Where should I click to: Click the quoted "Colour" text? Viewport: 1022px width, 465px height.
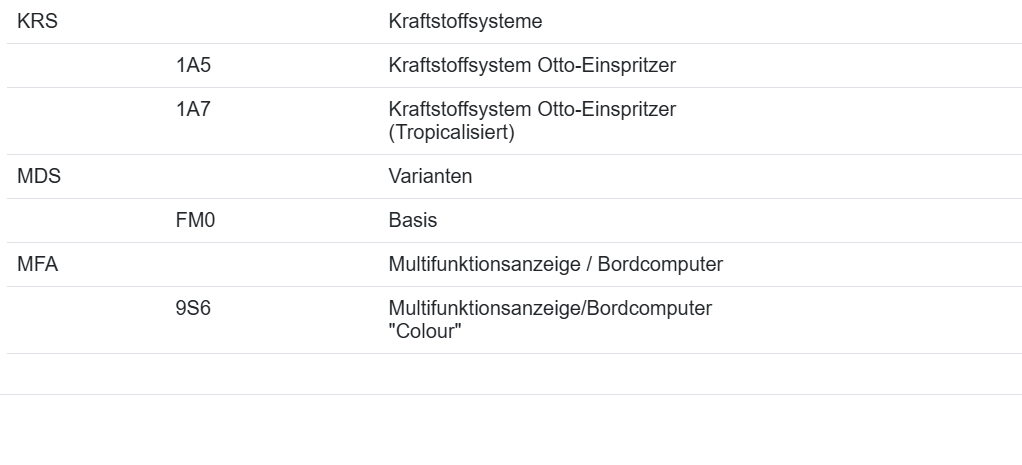click(x=424, y=331)
